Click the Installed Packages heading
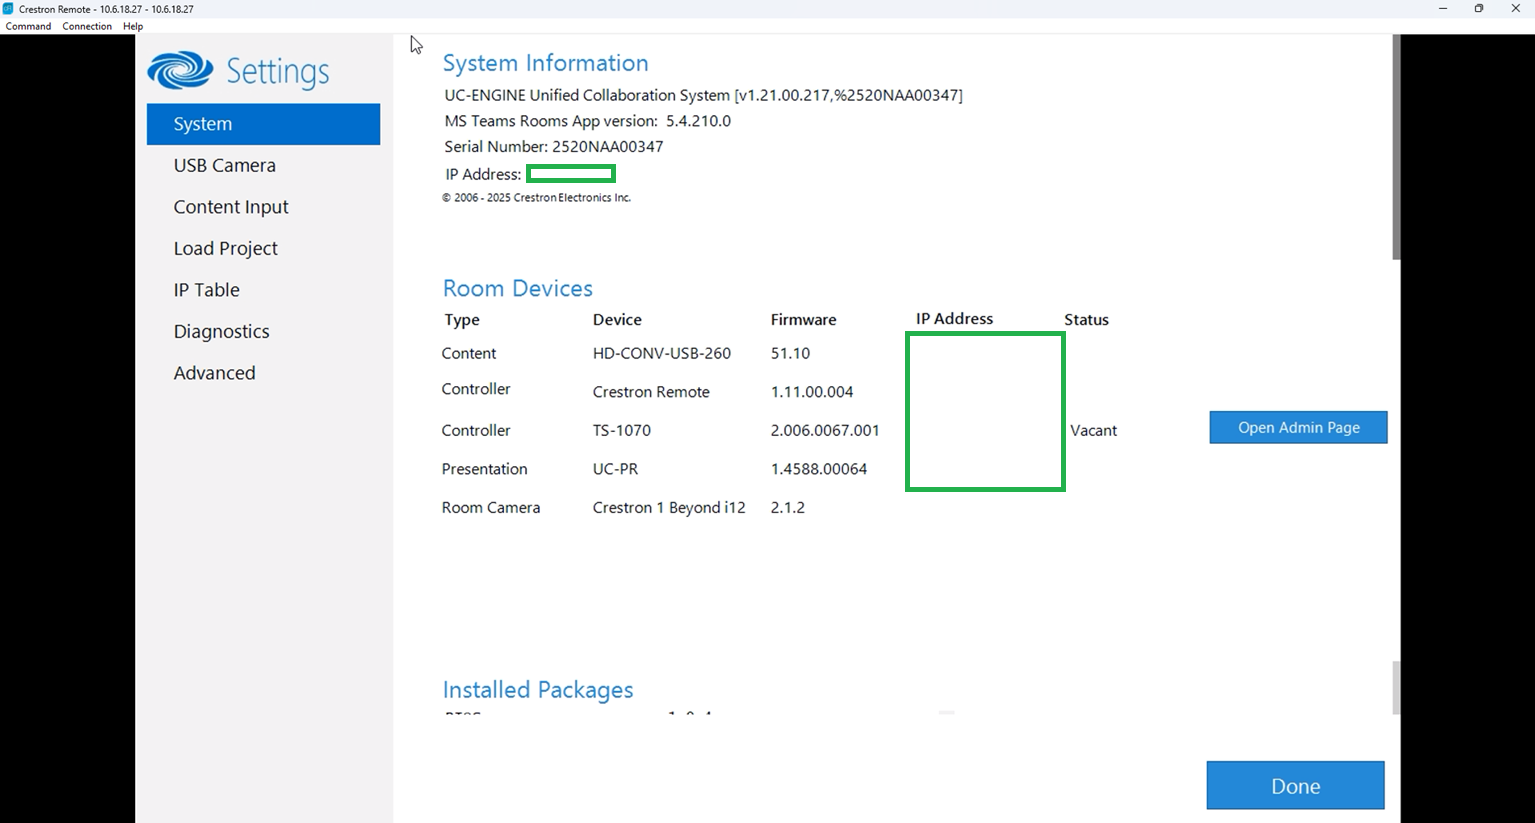Screen dimensions: 1535x823 point(538,689)
